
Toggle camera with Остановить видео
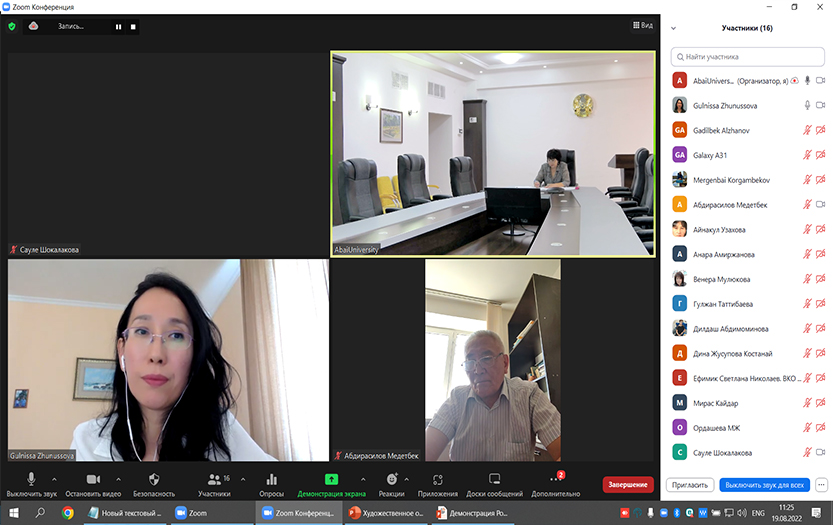point(93,480)
